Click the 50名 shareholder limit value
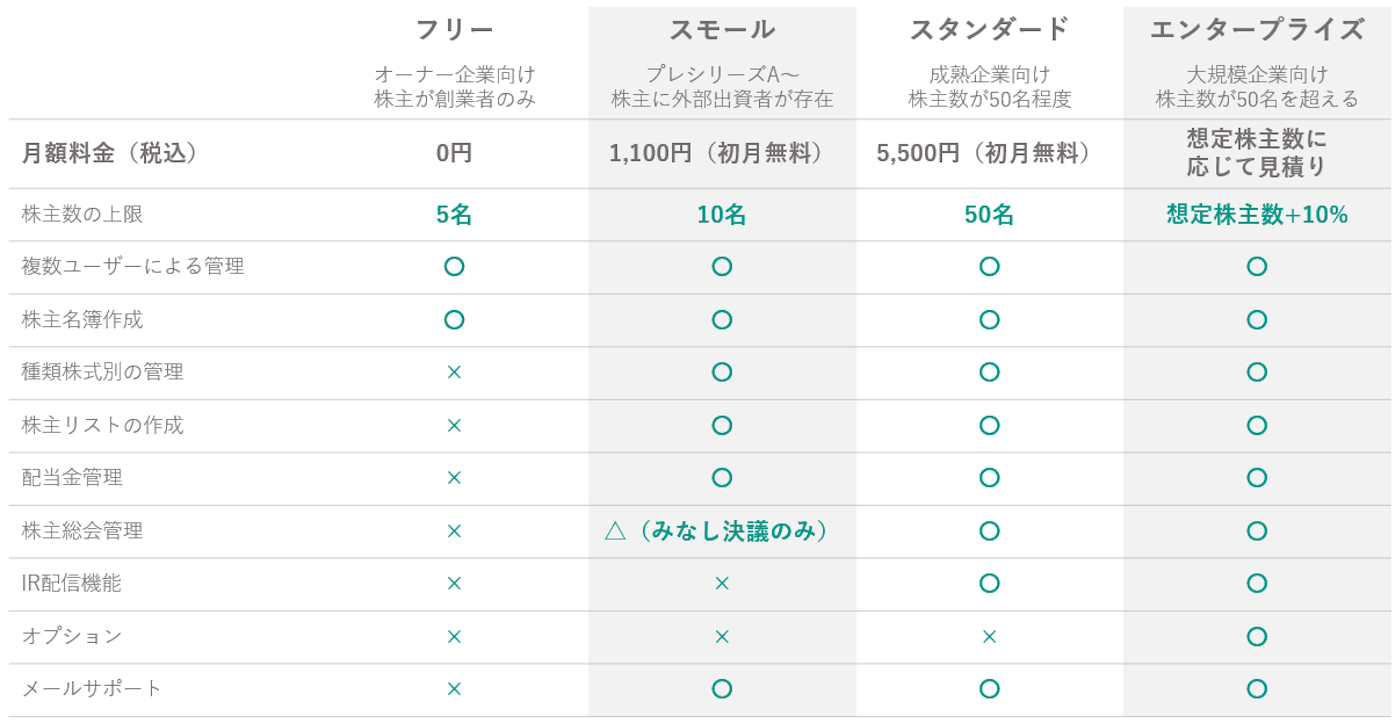Image resolution: width=1398 pixels, height=723 pixels. click(x=989, y=215)
